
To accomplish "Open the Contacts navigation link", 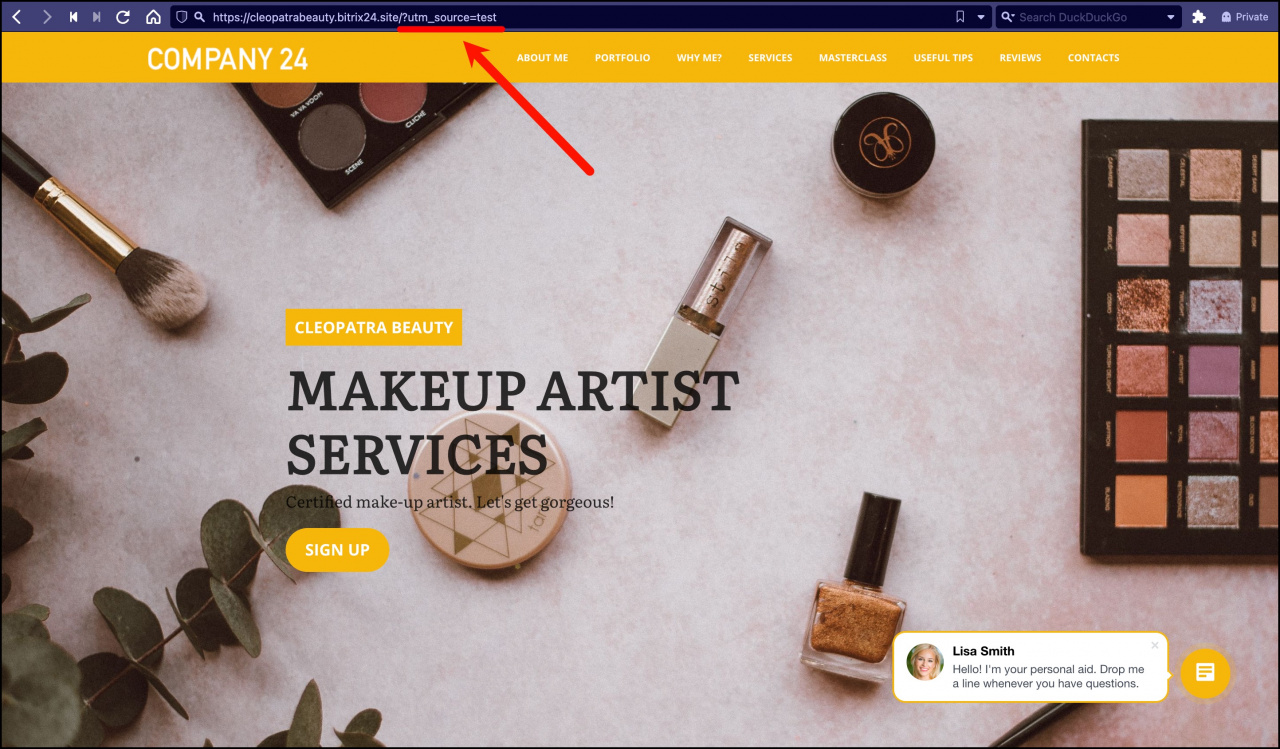I will coord(1093,58).
